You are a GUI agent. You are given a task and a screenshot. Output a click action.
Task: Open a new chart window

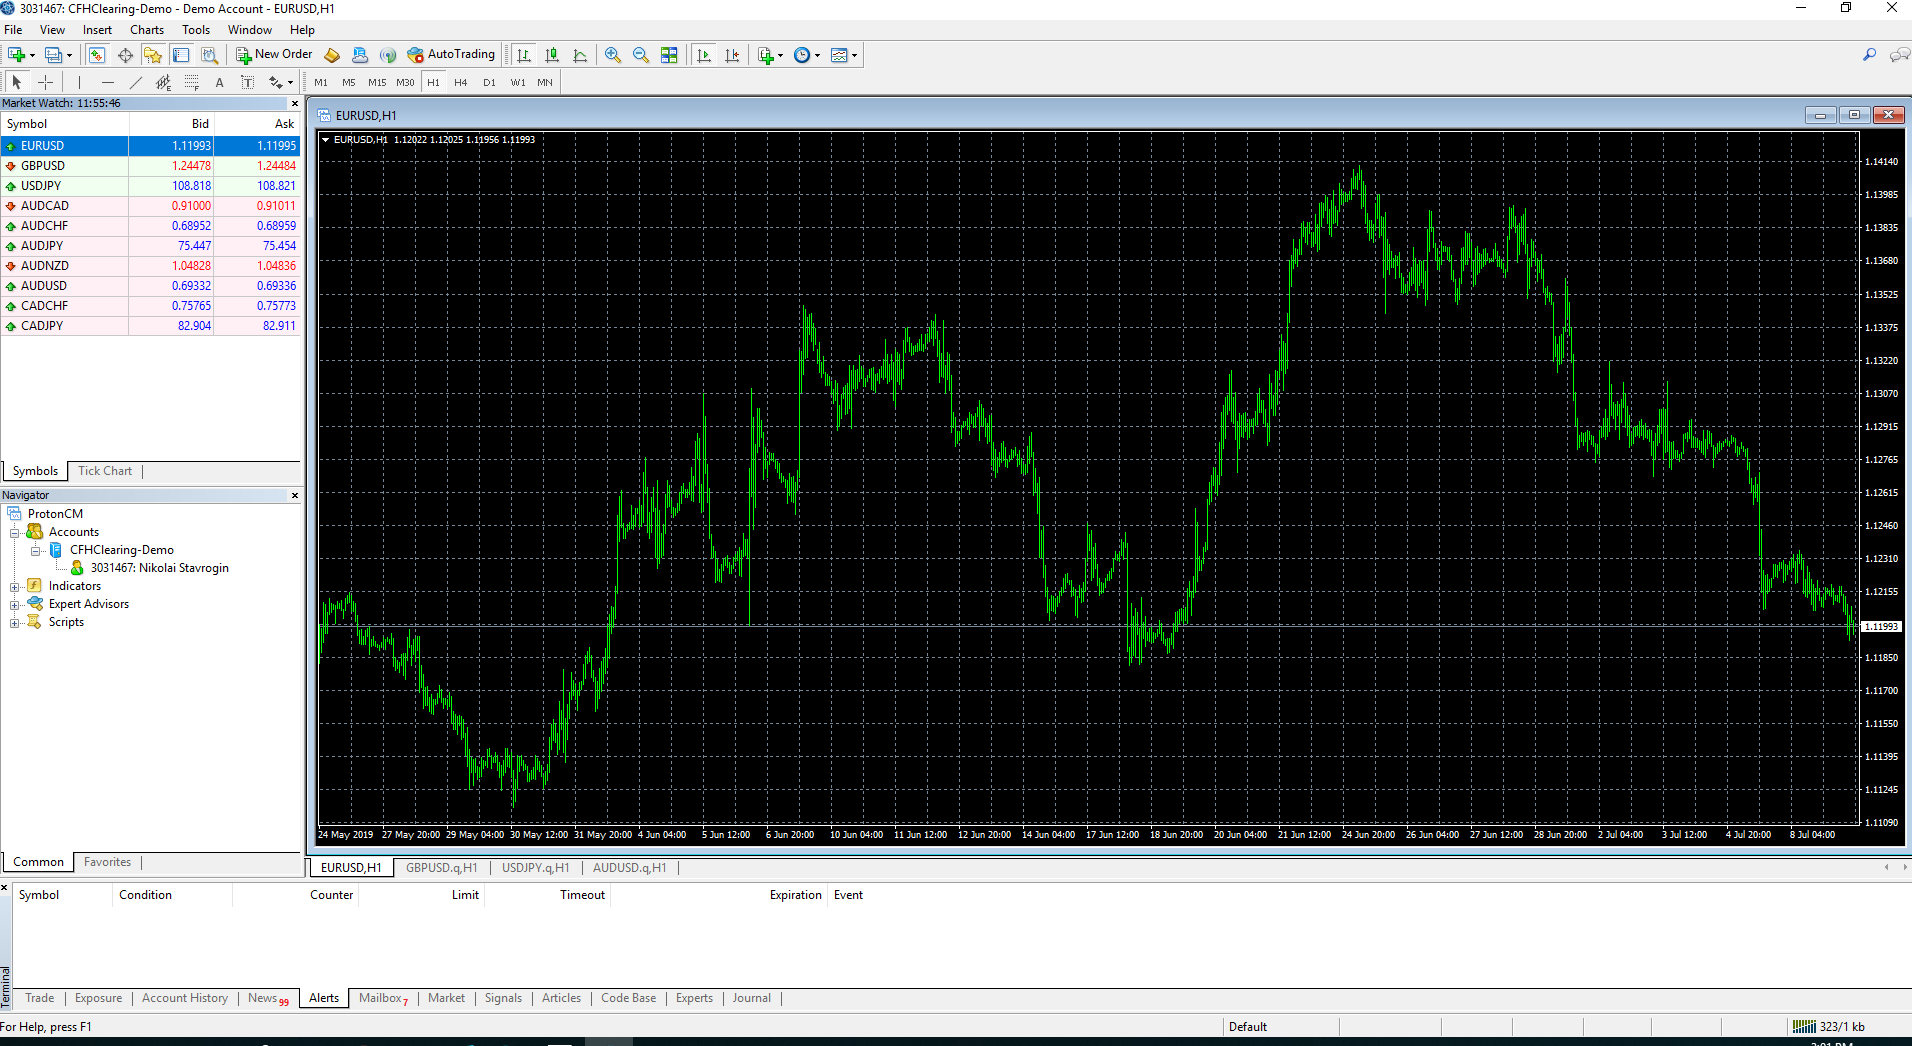[16, 55]
